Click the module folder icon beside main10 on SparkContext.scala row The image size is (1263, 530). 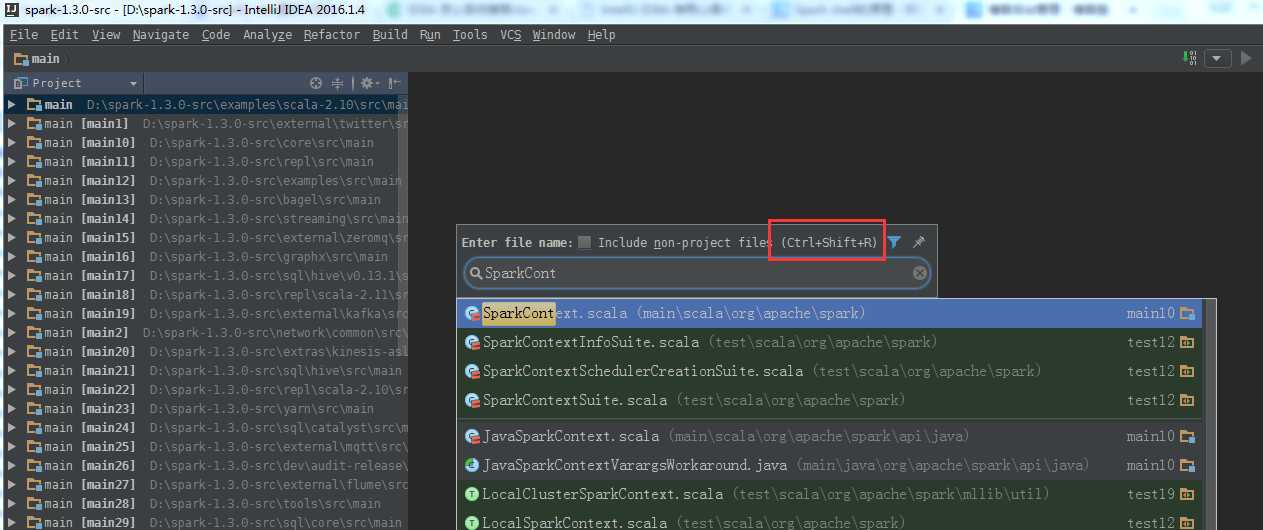coord(1188,313)
